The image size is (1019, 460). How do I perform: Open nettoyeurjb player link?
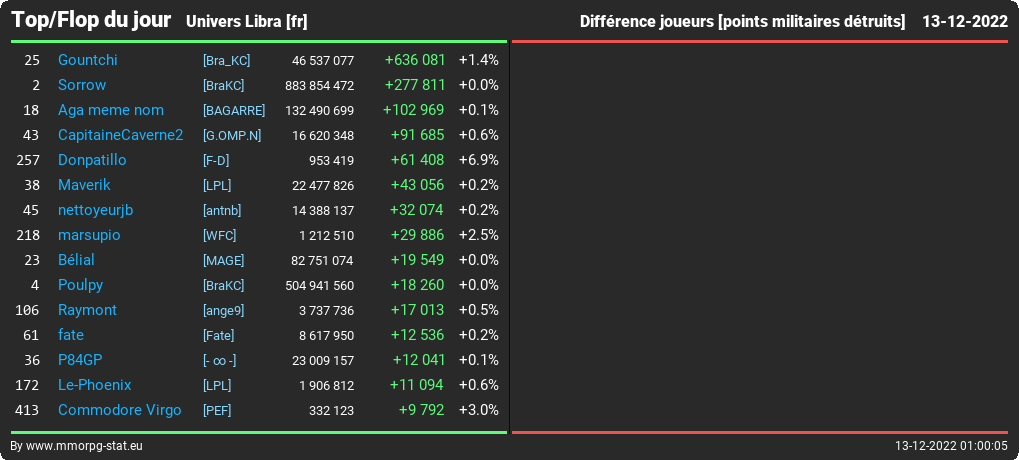[x=96, y=210]
